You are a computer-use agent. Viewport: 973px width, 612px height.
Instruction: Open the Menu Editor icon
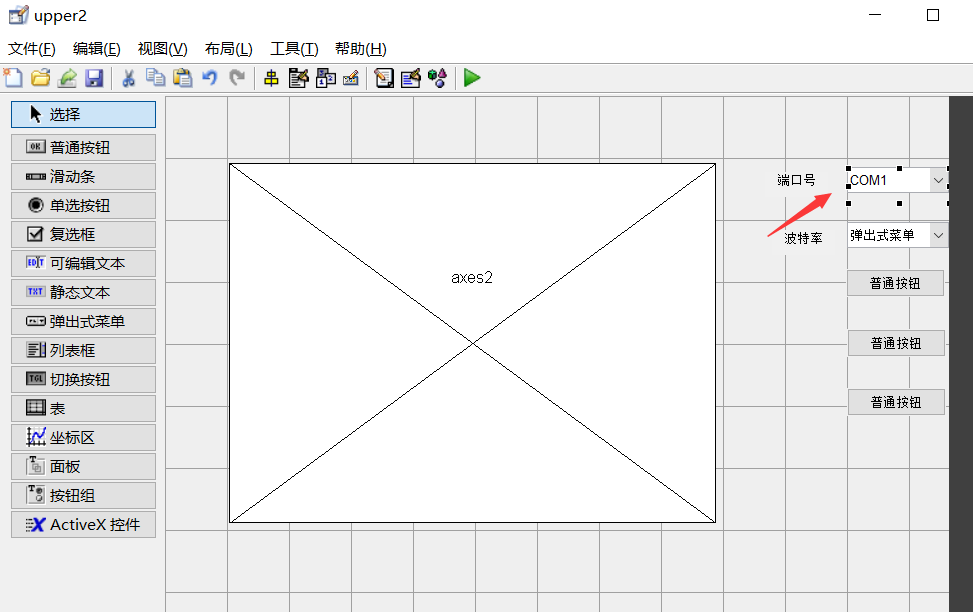(x=298, y=78)
